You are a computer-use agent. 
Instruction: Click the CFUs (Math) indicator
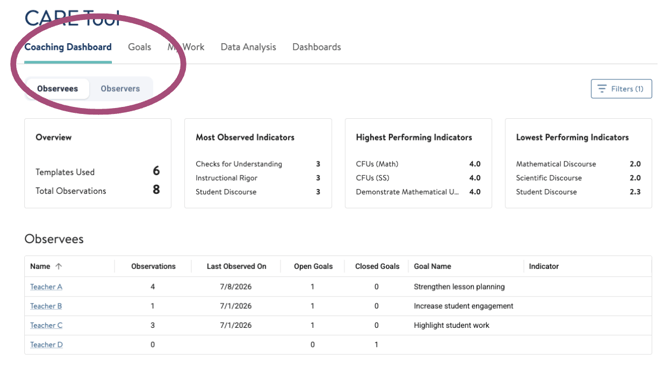(x=377, y=164)
